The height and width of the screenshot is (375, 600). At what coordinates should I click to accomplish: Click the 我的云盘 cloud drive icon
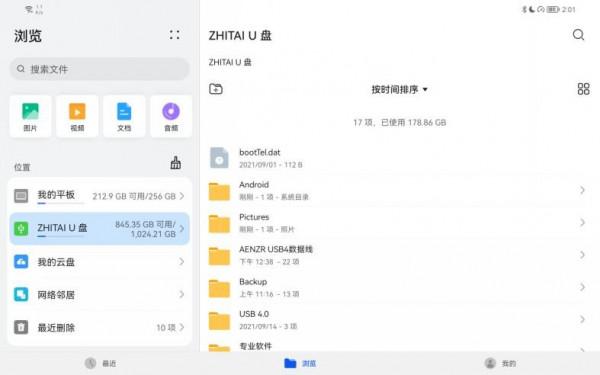[x=21, y=262]
